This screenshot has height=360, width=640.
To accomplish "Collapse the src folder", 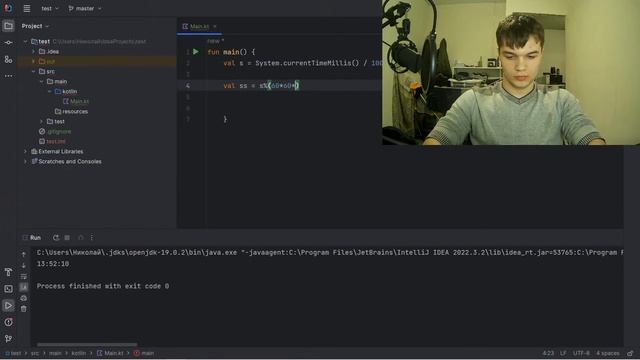I will [33, 71].
